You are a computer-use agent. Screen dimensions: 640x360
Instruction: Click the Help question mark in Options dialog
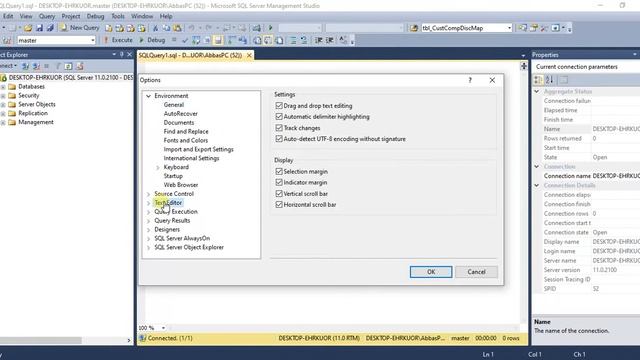(470, 80)
